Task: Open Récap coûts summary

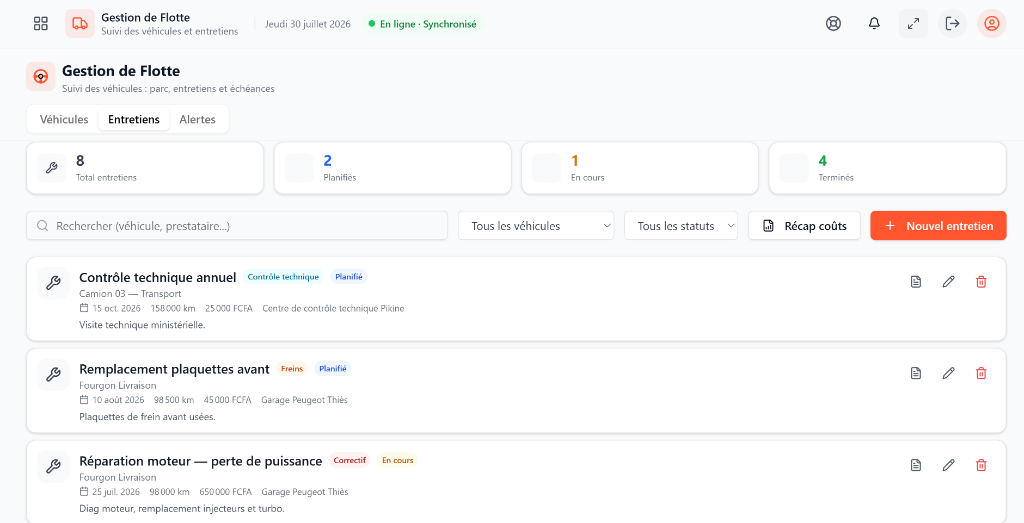Action: [x=804, y=226]
